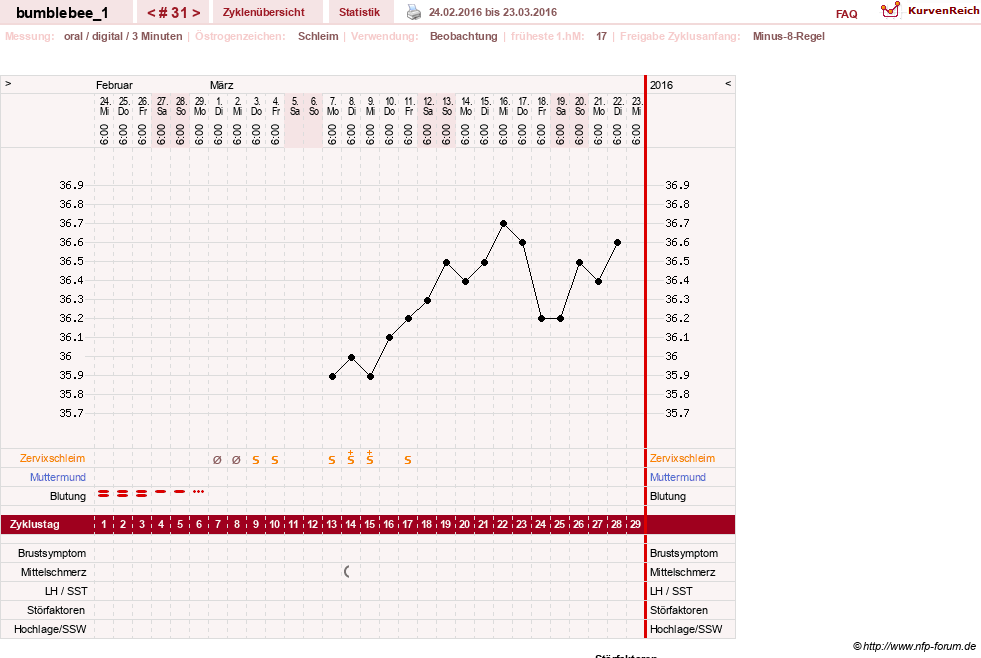Click the 'Minus-8-Regel' setting value

(x=788, y=36)
